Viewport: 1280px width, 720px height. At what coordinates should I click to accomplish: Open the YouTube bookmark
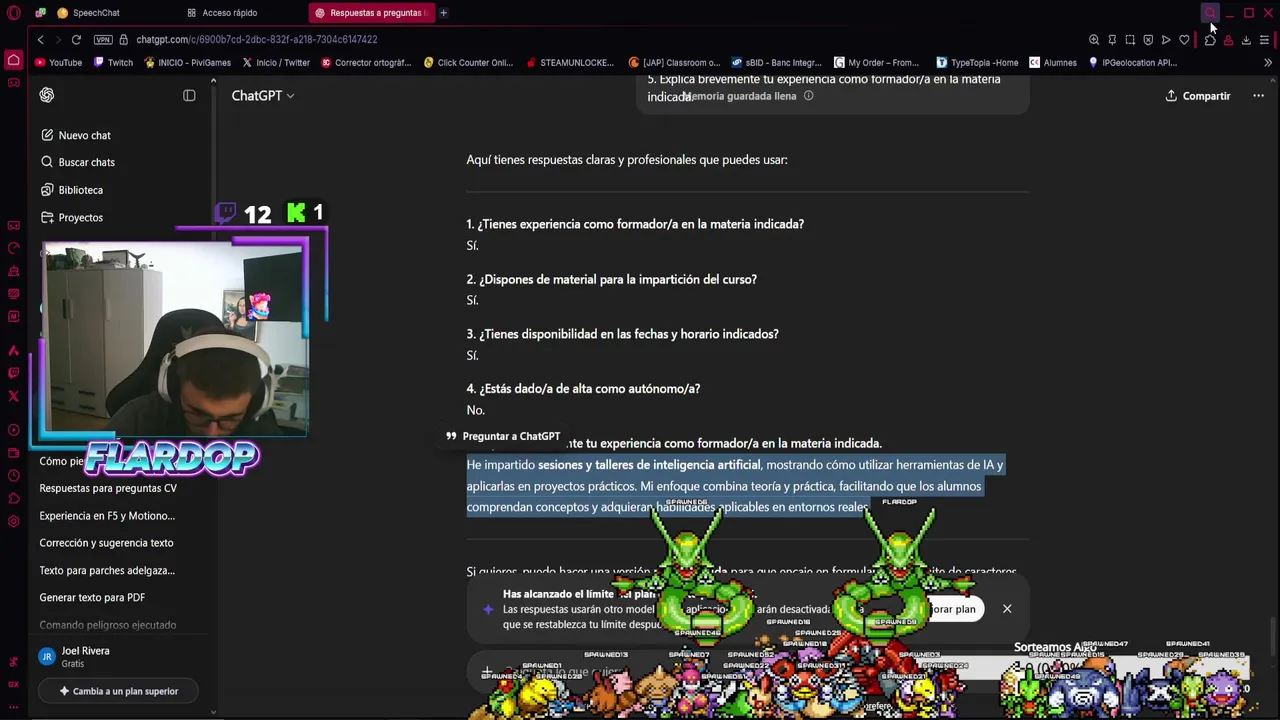[58, 62]
